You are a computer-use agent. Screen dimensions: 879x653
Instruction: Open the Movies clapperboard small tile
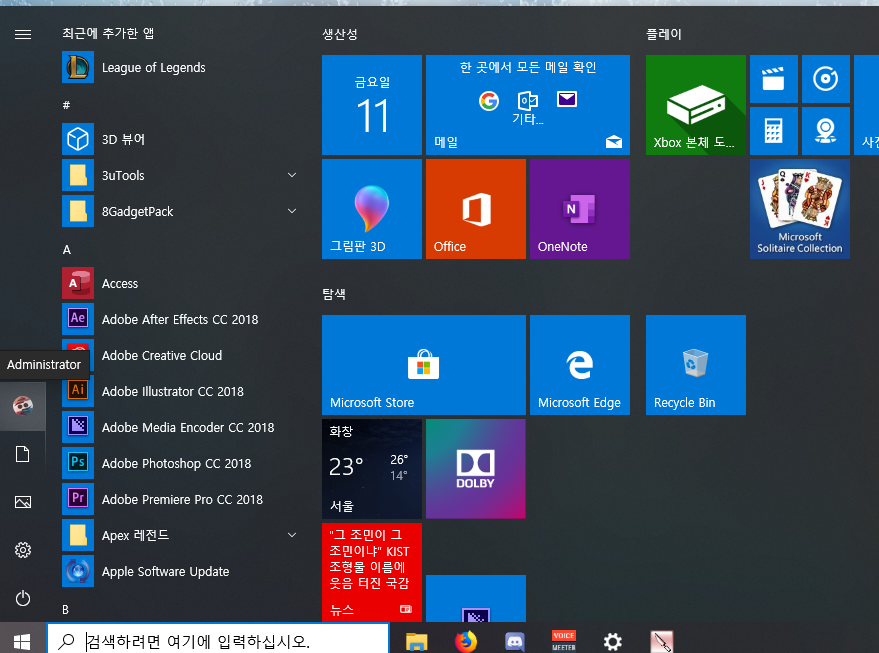(x=774, y=79)
